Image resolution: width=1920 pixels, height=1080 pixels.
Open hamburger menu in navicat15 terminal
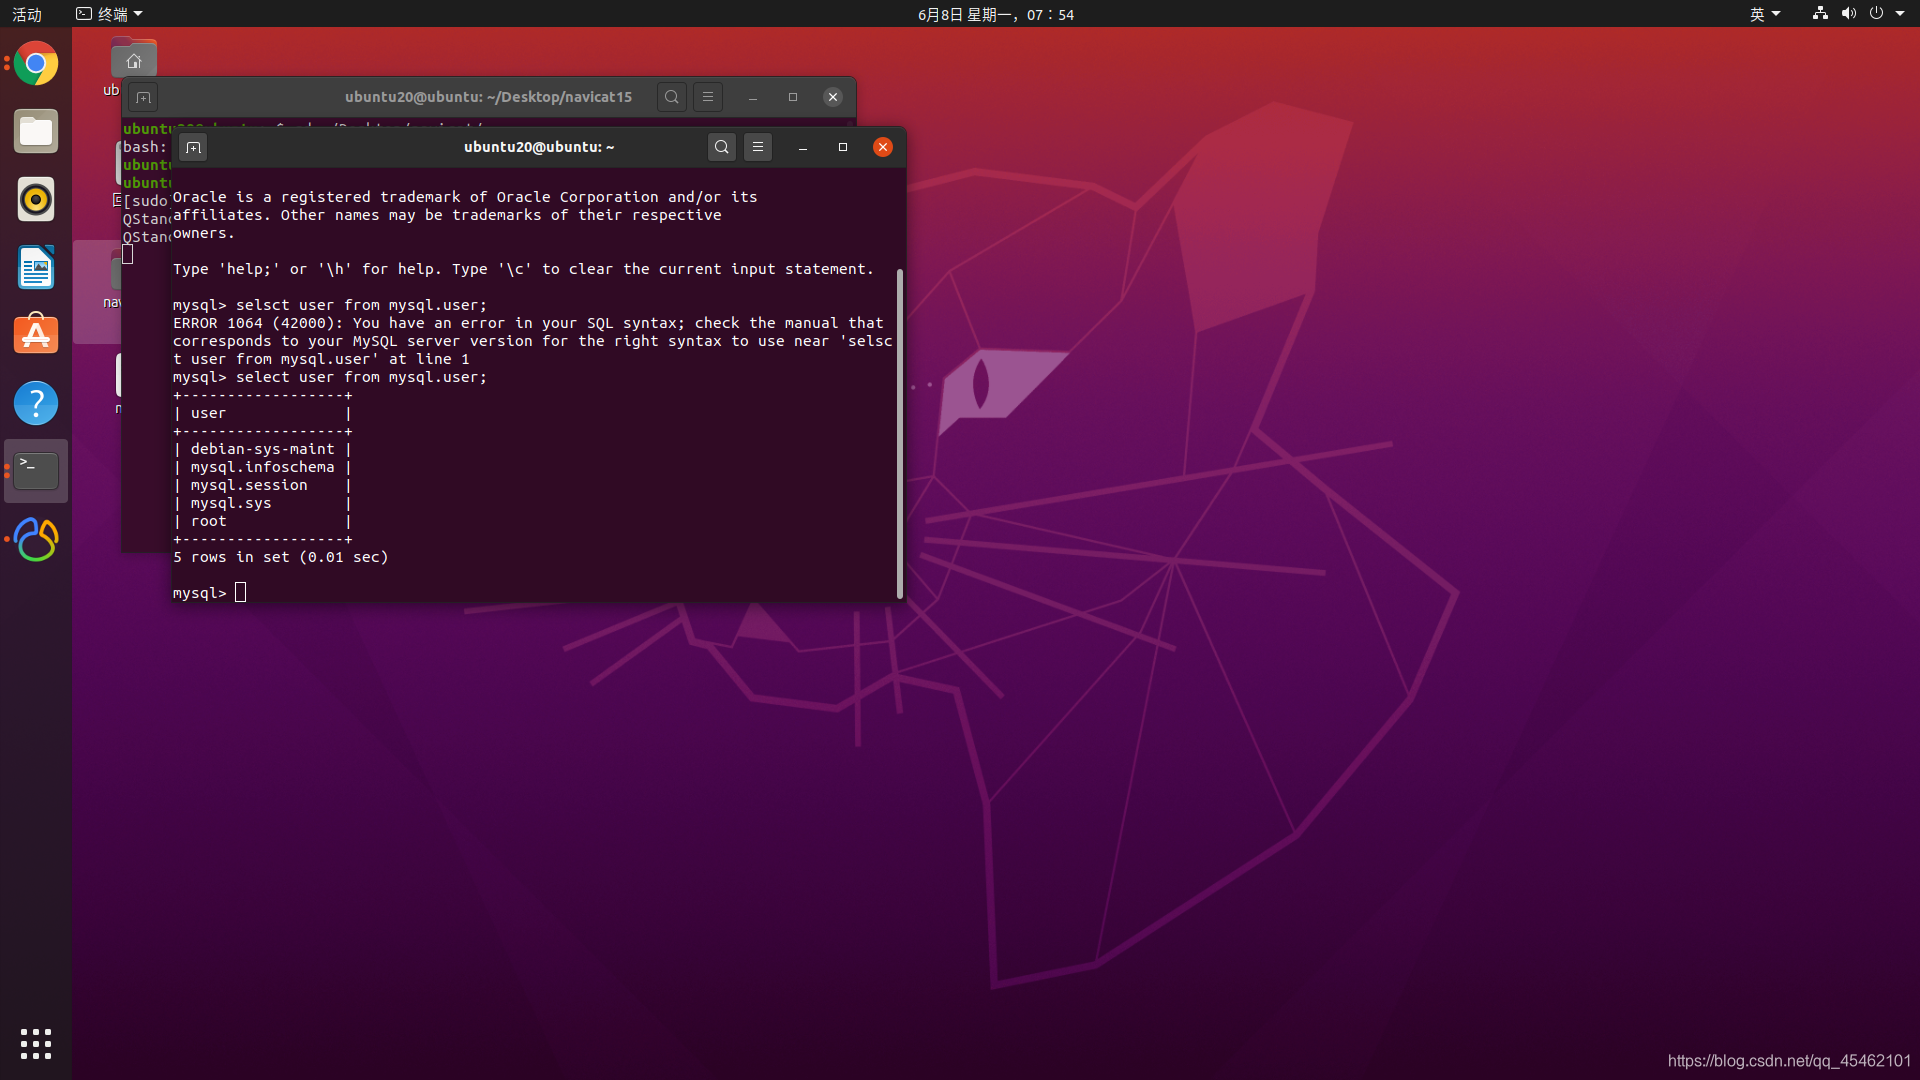[x=708, y=97]
